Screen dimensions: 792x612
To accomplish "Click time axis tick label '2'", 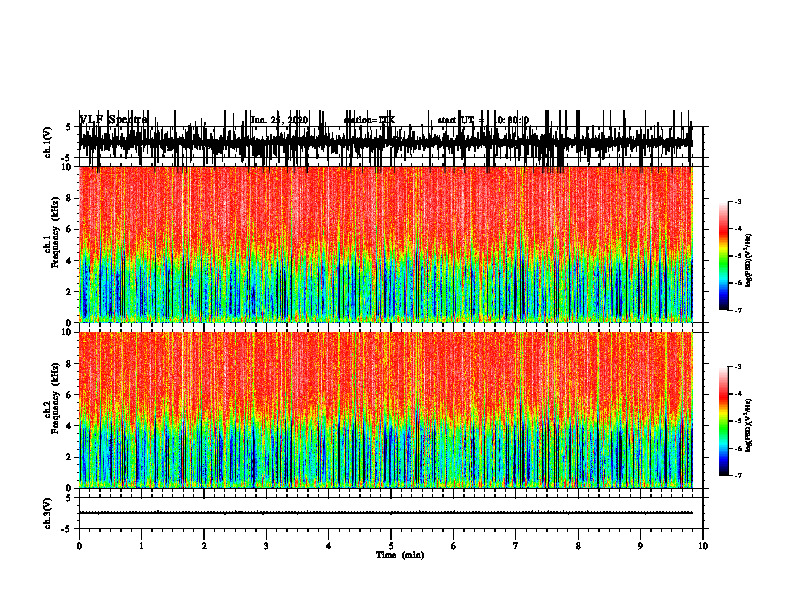I will pyautogui.click(x=204, y=546).
